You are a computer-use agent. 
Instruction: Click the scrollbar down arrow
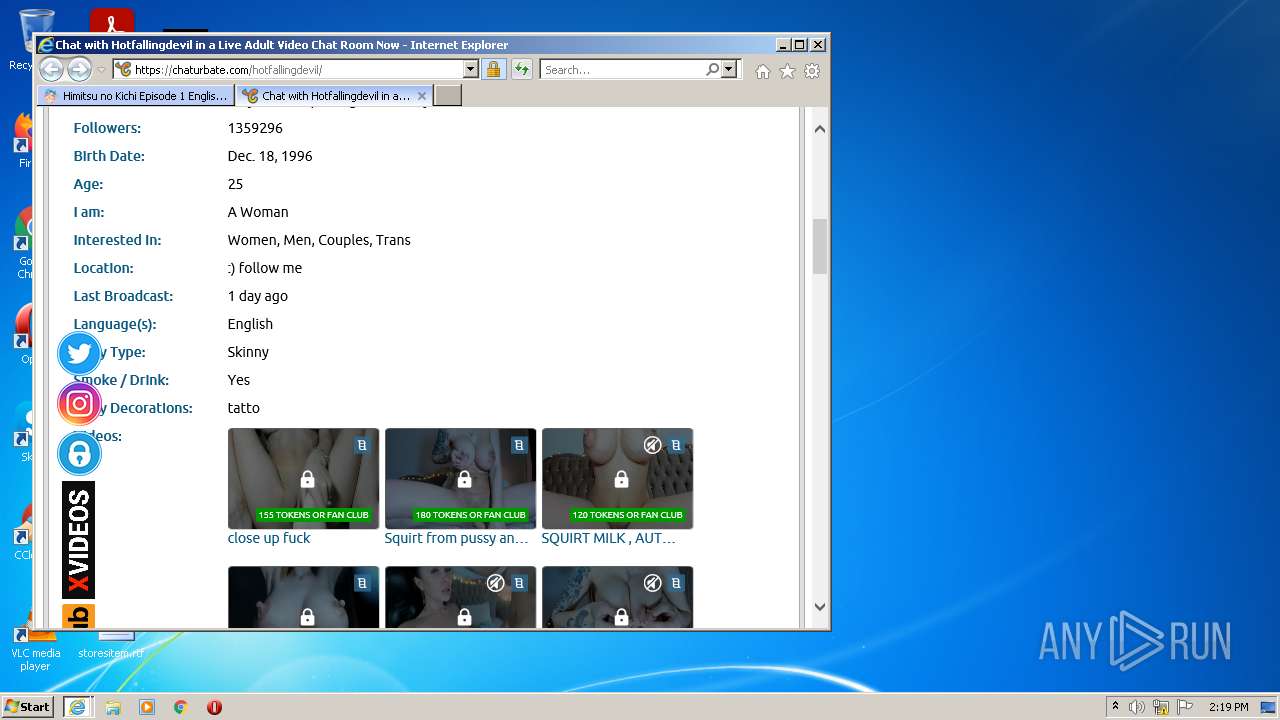point(819,606)
